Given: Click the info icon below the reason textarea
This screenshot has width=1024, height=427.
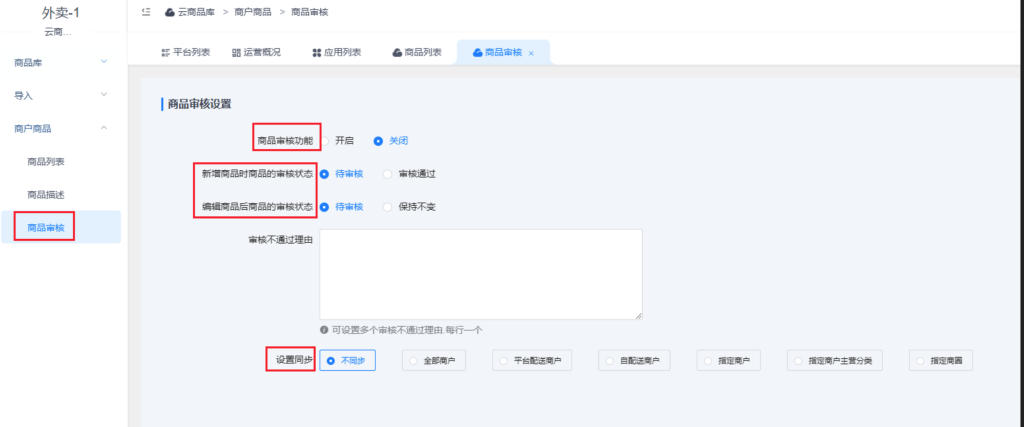Looking at the screenshot, I should [x=324, y=329].
